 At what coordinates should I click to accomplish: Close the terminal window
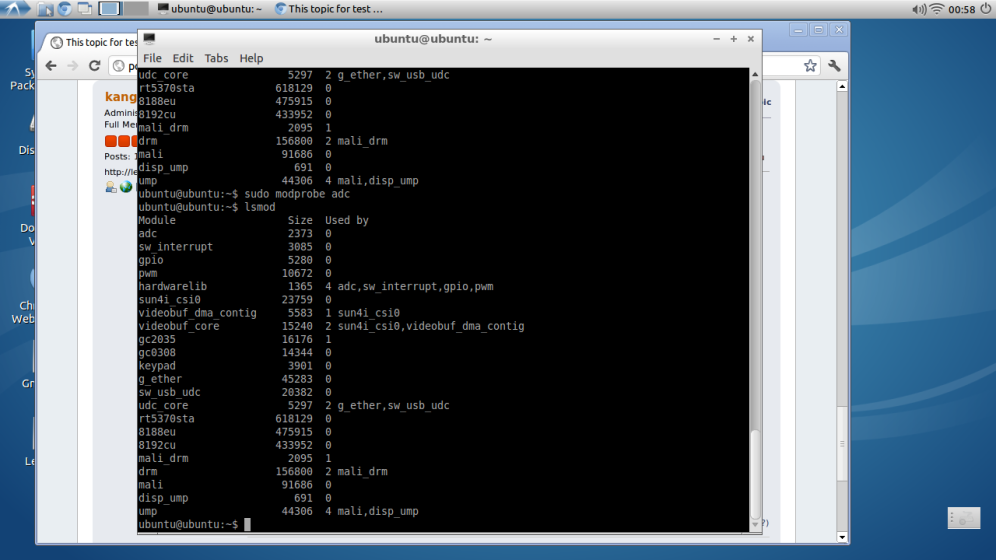pyautogui.click(x=751, y=39)
